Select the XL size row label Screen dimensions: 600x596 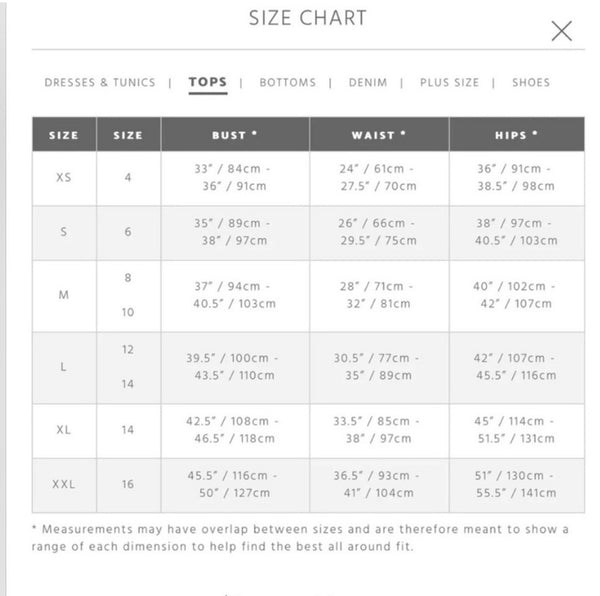[x=64, y=430]
